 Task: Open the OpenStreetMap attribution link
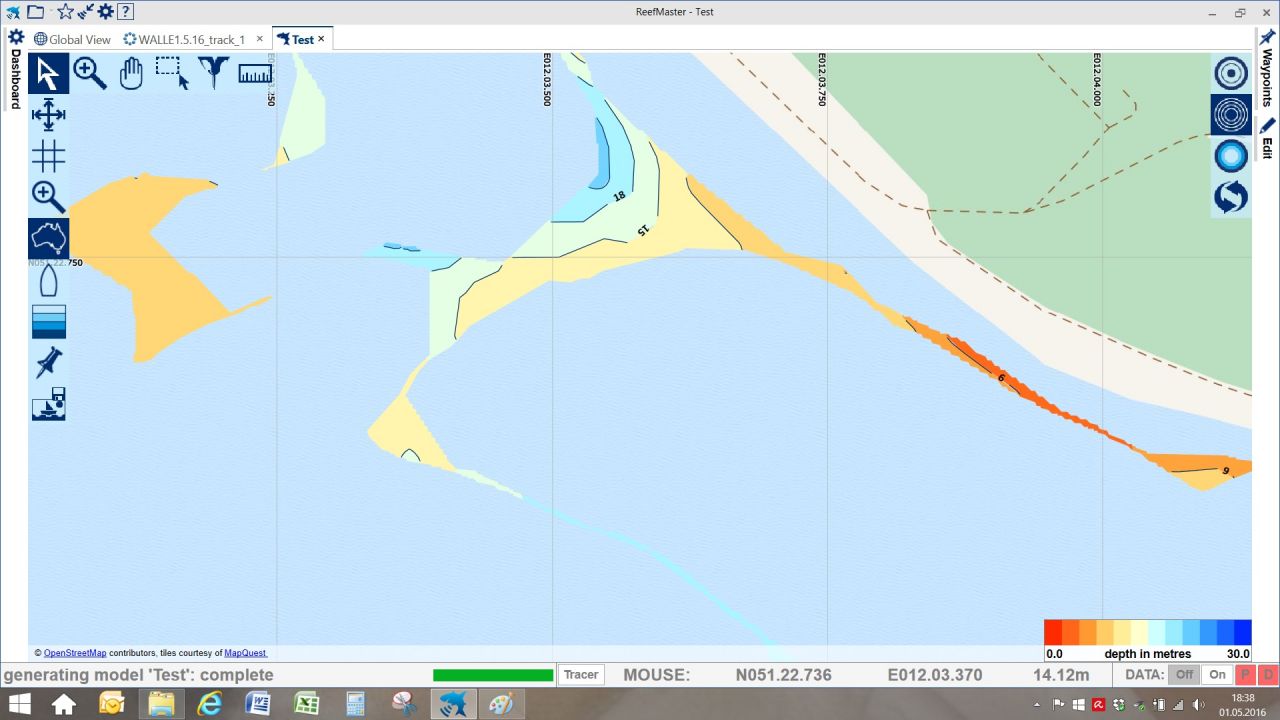tap(75, 653)
